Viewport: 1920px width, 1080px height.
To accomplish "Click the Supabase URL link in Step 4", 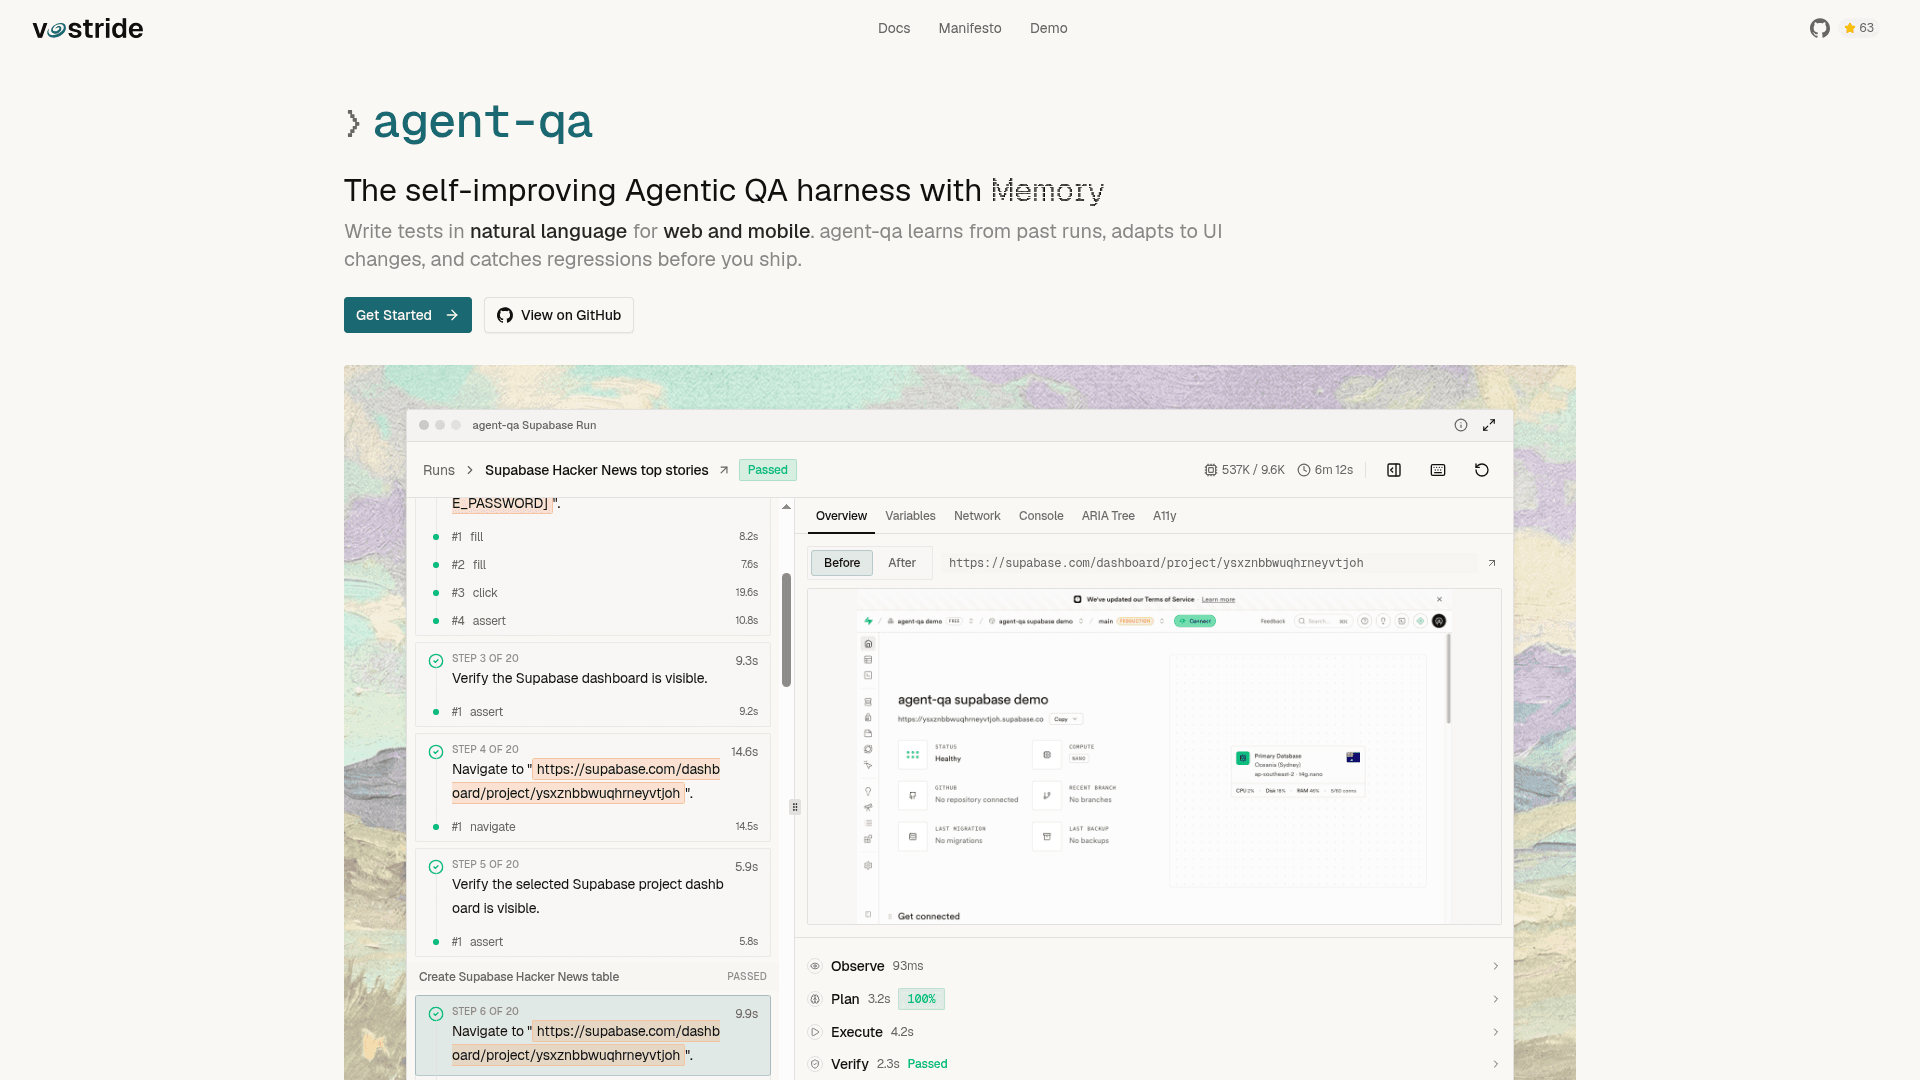I will point(586,781).
